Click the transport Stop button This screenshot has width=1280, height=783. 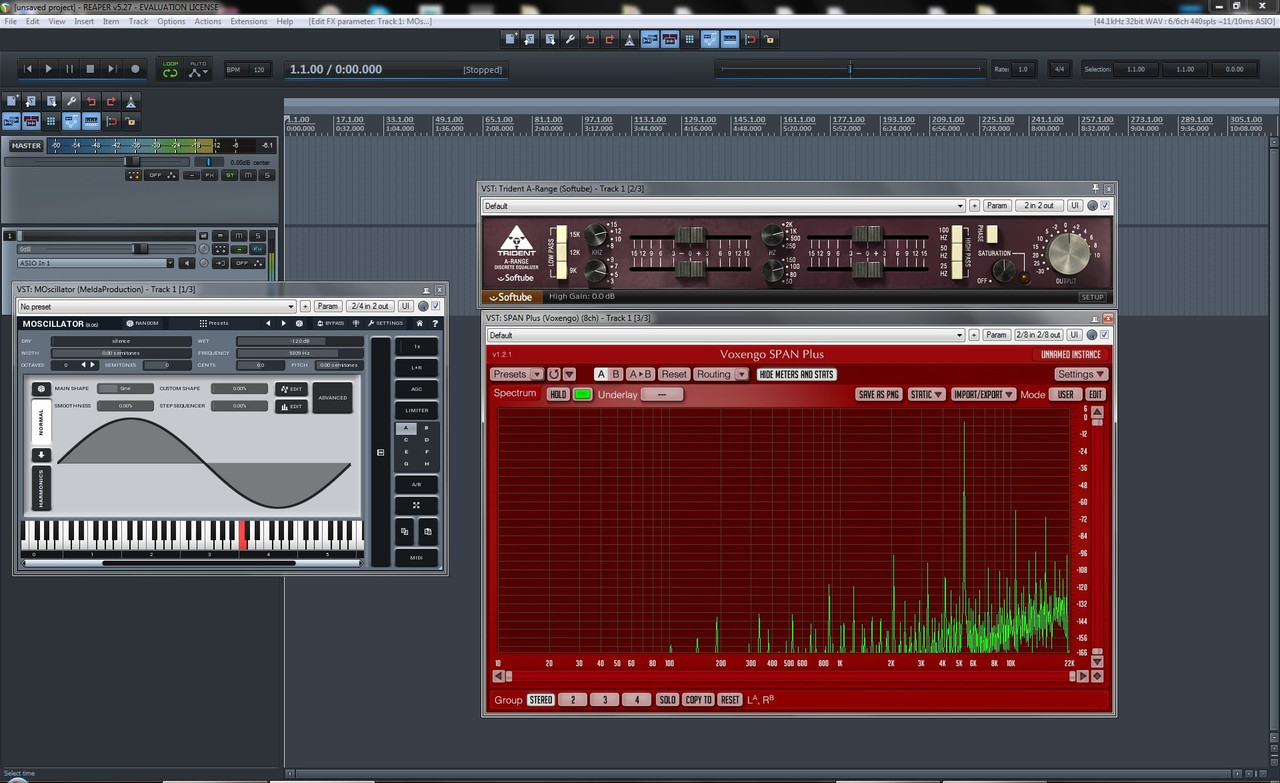pos(90,69)
